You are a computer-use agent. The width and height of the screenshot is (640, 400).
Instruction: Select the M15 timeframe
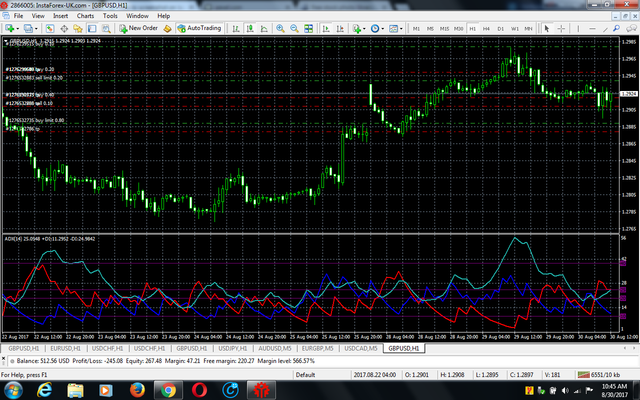tap(444, 29)
